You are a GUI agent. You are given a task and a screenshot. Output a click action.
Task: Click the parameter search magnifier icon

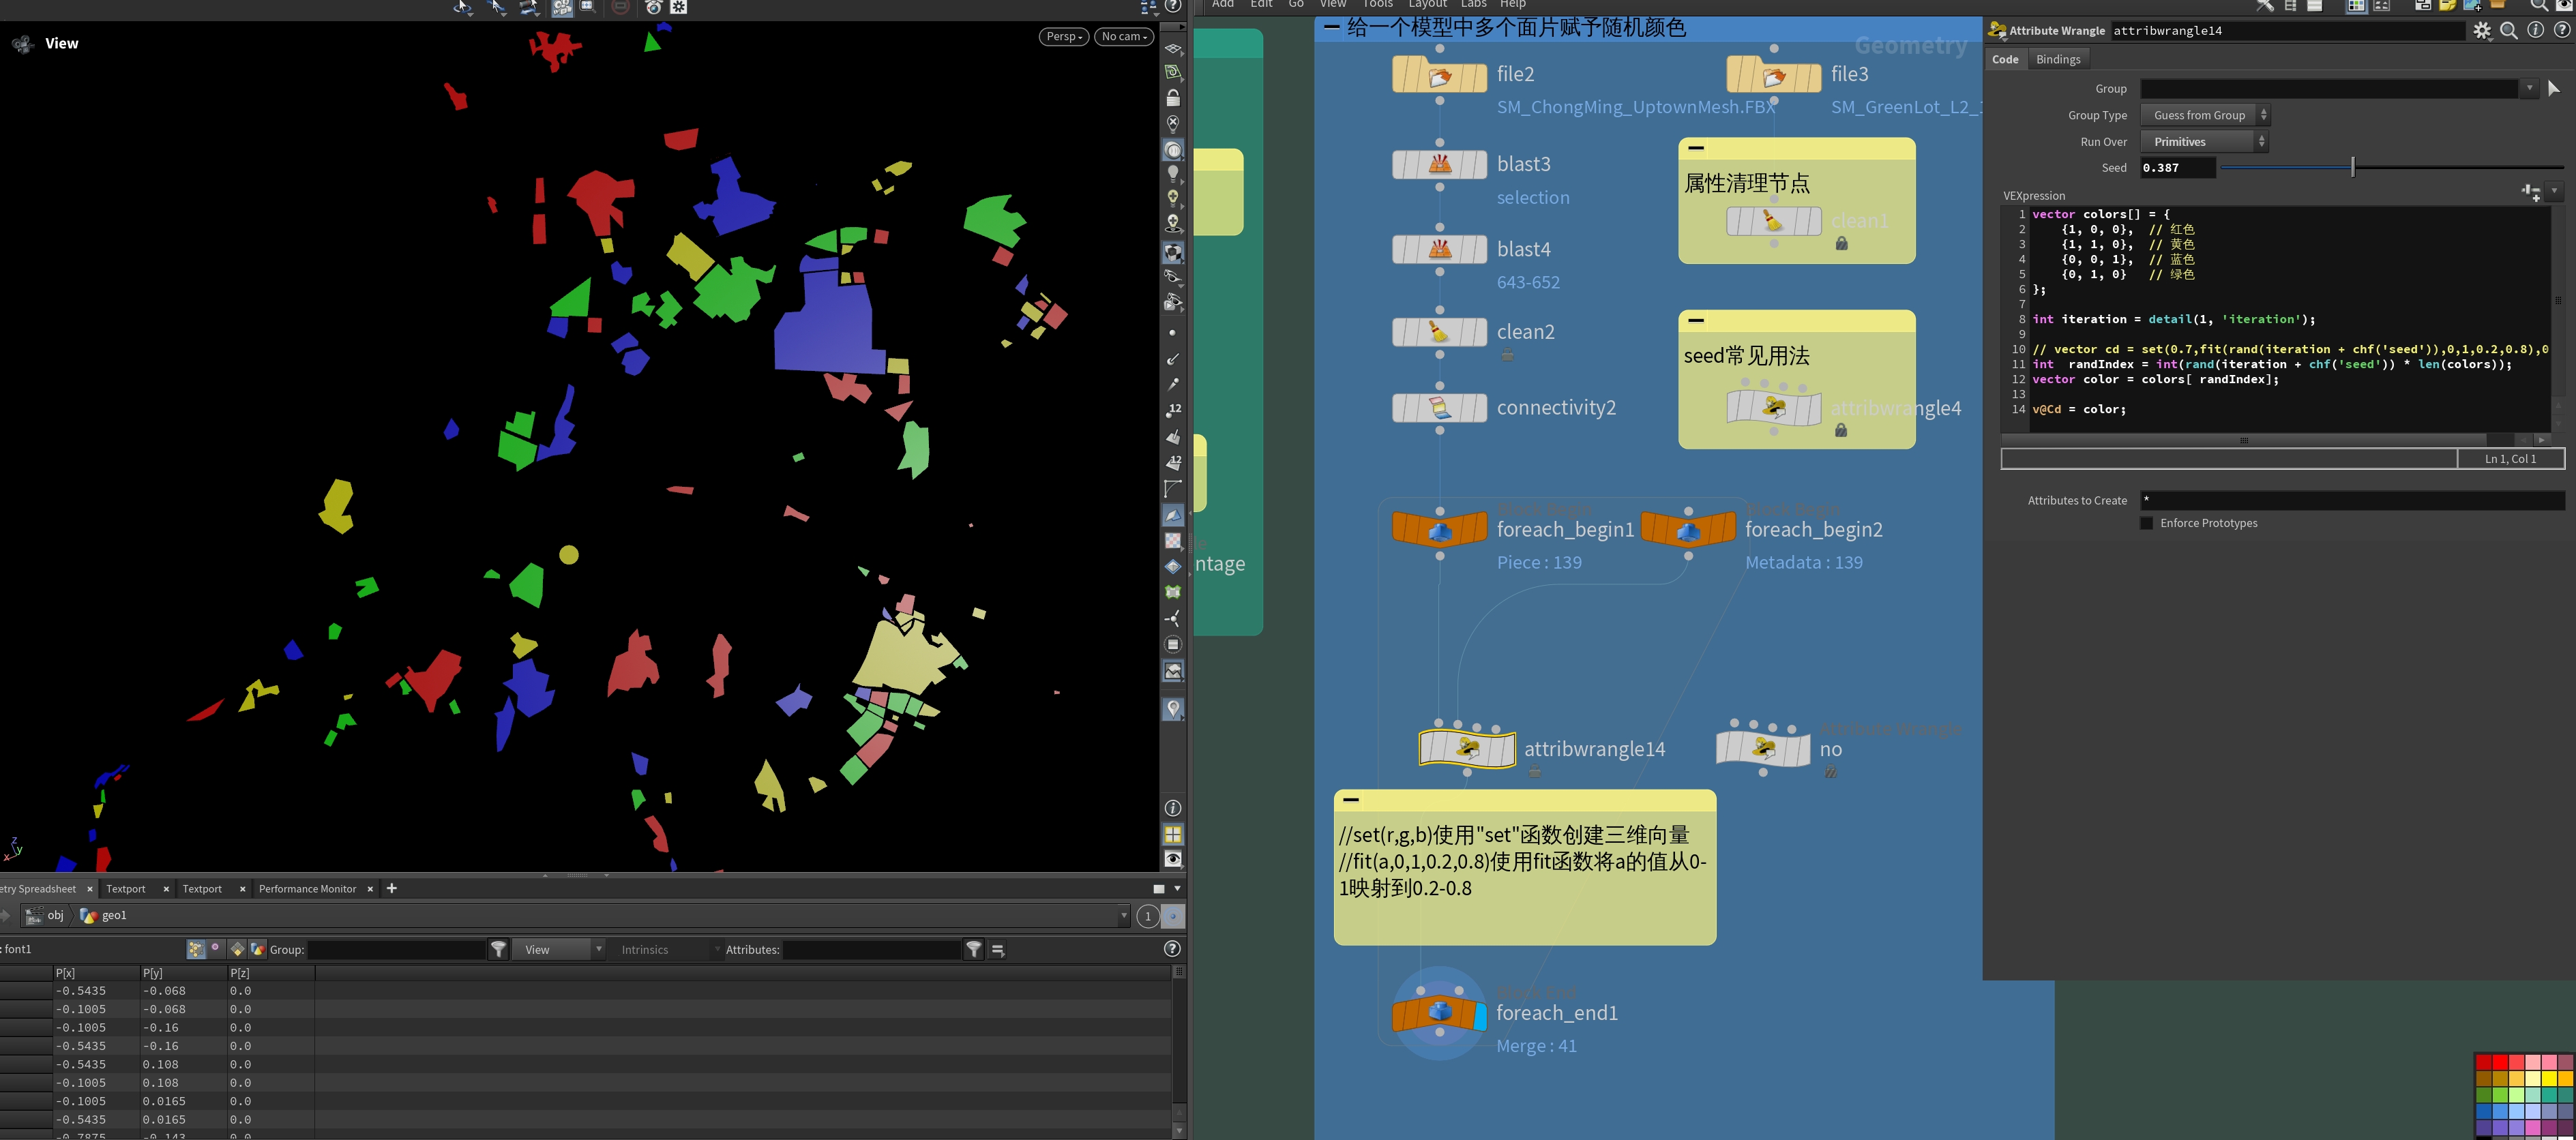point(2509,31)
